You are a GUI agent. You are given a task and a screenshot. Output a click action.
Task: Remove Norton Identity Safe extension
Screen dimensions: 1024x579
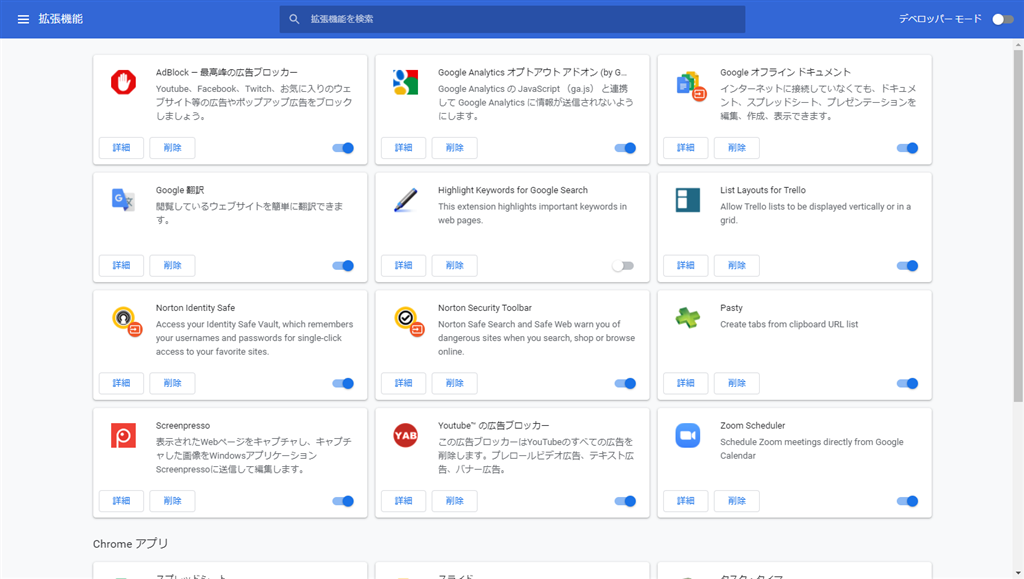click(x=172, y=383)
